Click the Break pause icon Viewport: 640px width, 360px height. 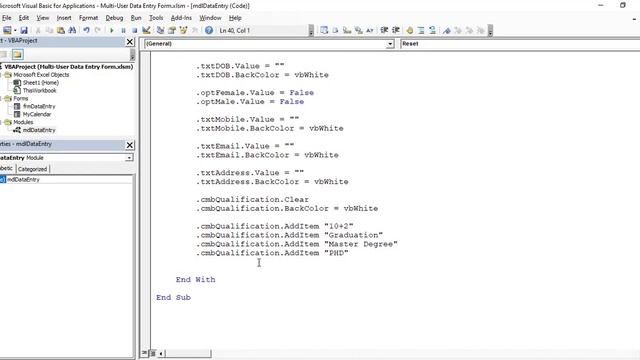coord(123,30)
